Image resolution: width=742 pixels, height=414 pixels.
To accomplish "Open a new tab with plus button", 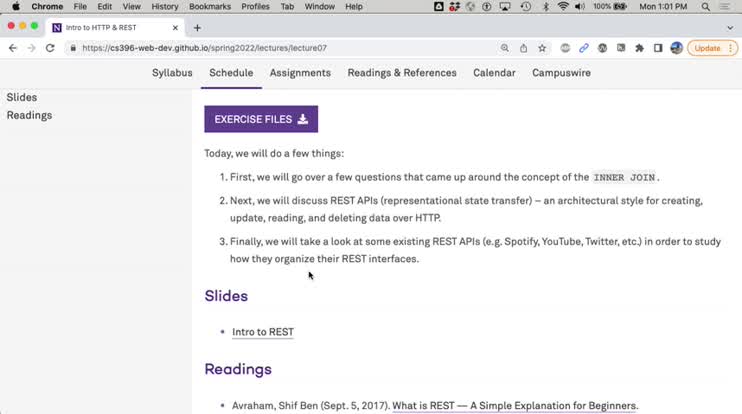I will tap(197, 27).
